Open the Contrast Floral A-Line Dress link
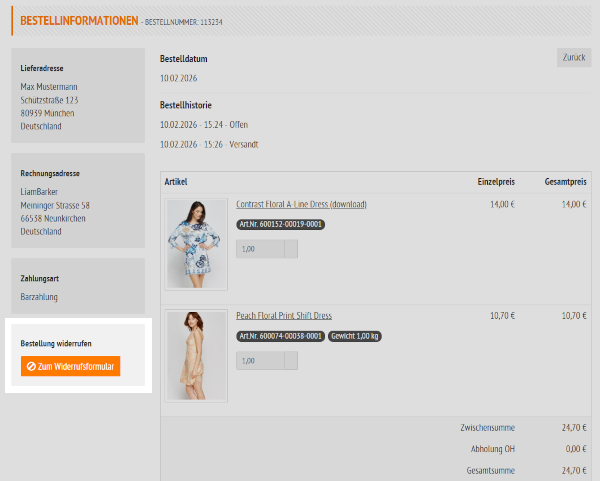This screenshot has height=481, width=600. click(x=301, y=204)
